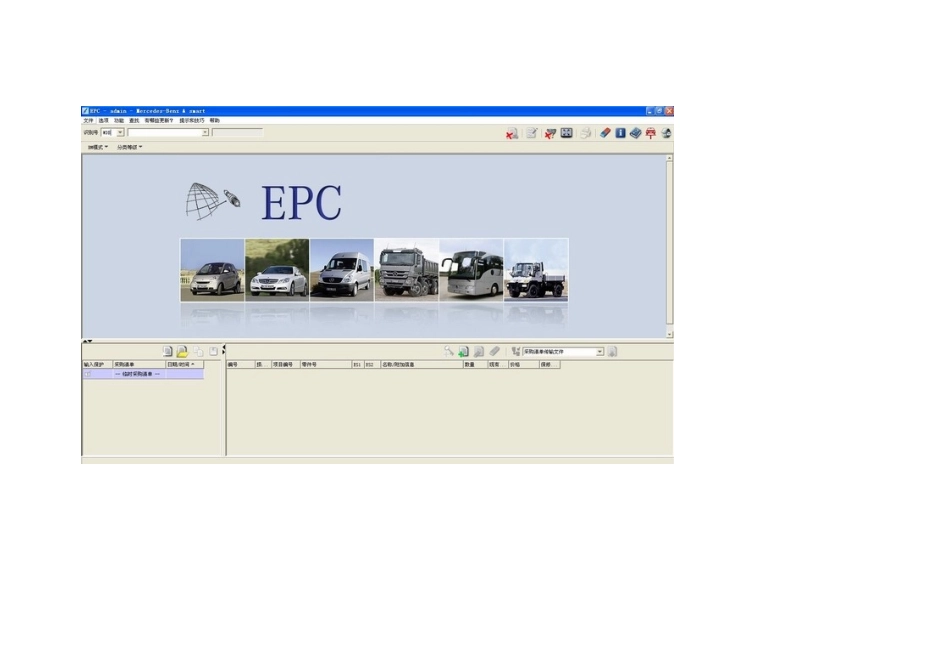Image resolution: width=950 pixels, height=672 pixels.
Task: Click the copy list icon in lower panel
Action: pos(198,351)
